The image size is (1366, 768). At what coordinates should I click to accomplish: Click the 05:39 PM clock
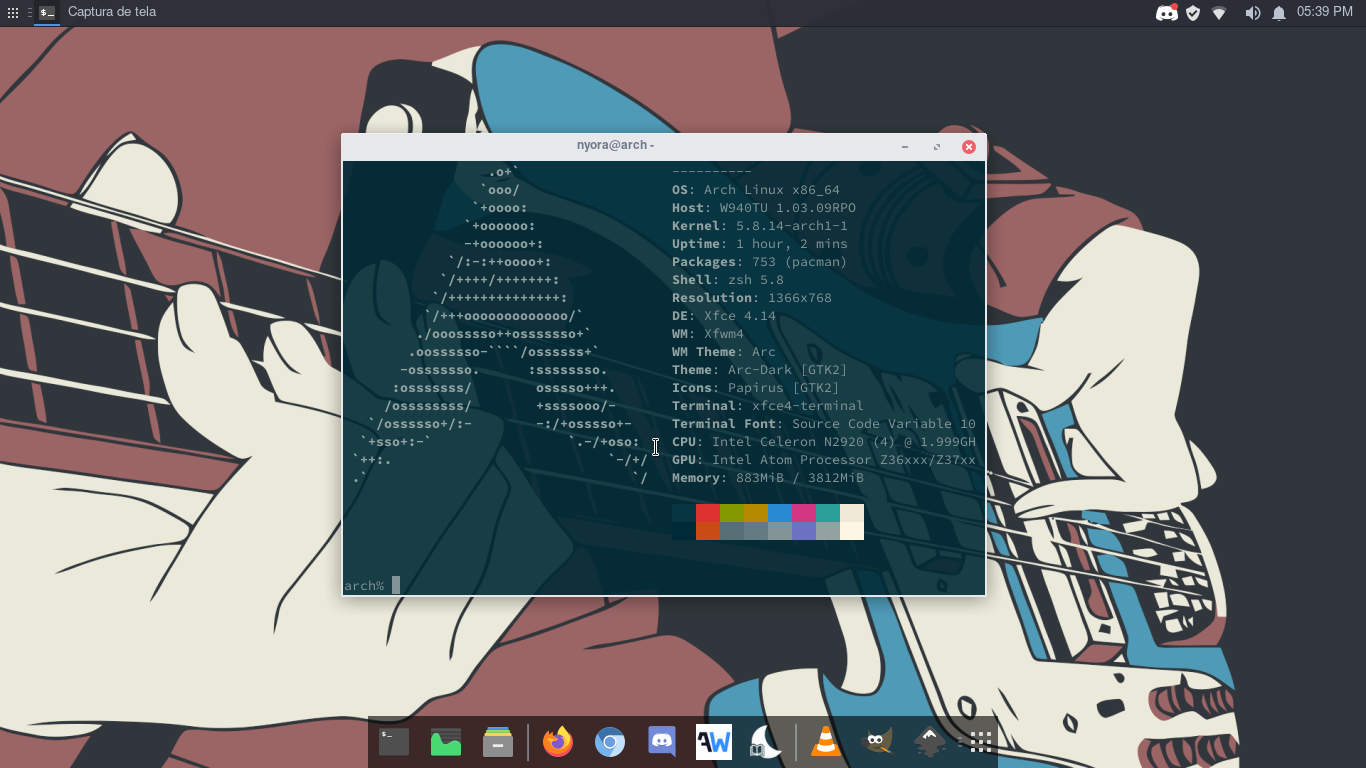tap(1324, 12)
